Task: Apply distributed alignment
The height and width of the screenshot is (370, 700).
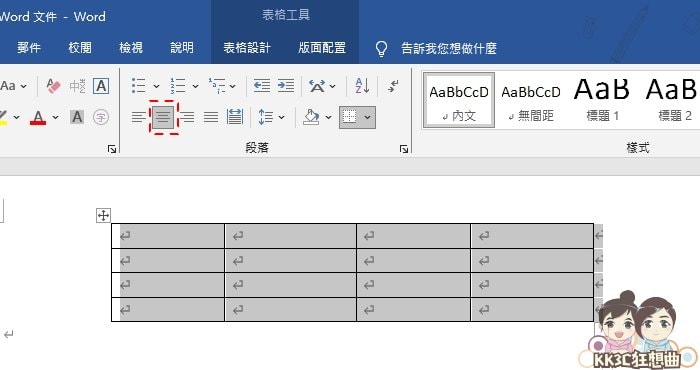Action: point(235,117)
